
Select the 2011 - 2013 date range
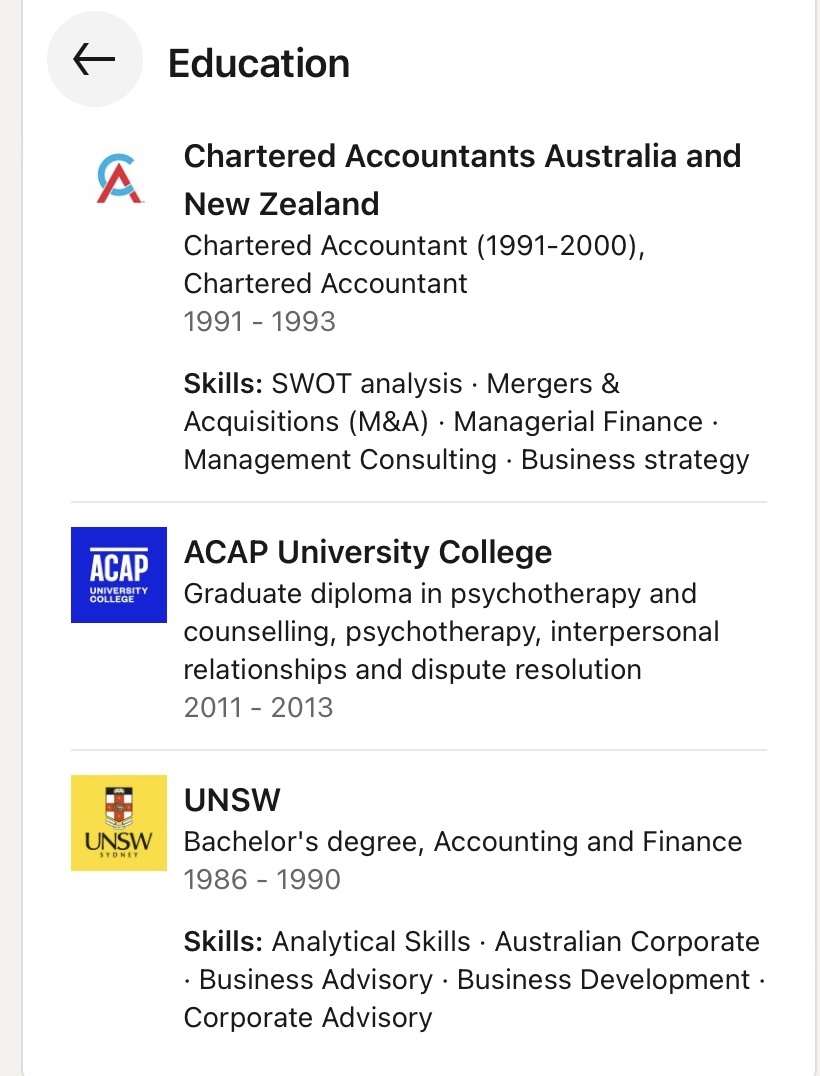coord(258,708)
